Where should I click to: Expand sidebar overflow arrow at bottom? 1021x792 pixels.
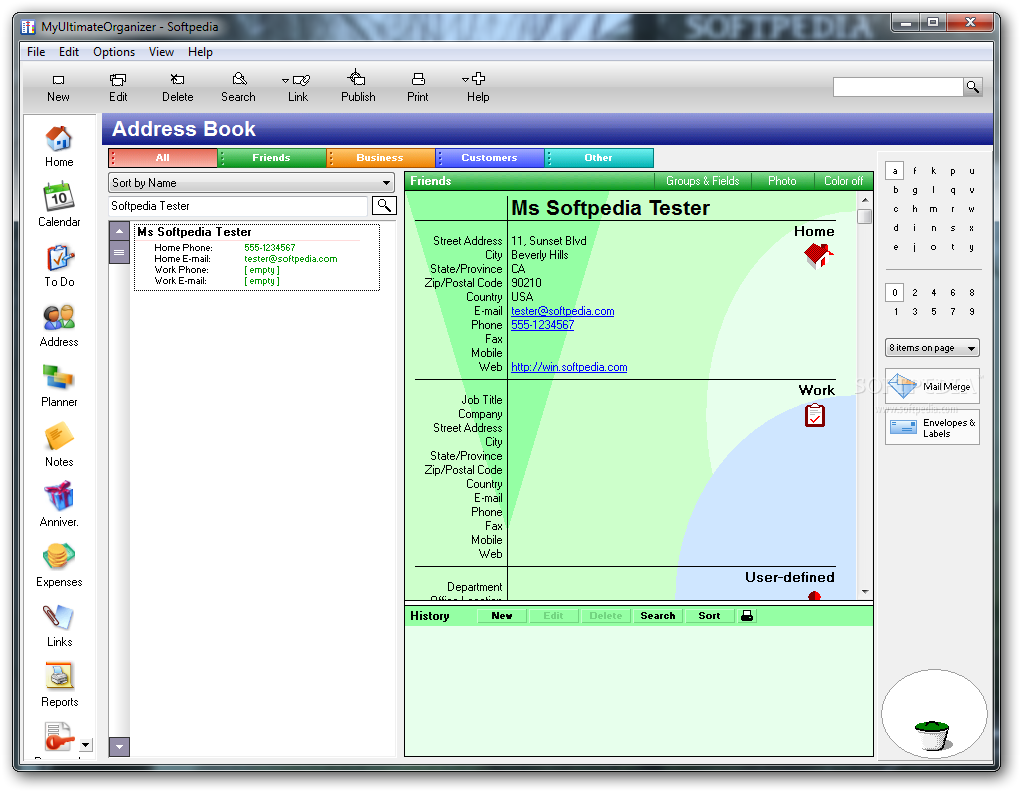tap(85, 744)
